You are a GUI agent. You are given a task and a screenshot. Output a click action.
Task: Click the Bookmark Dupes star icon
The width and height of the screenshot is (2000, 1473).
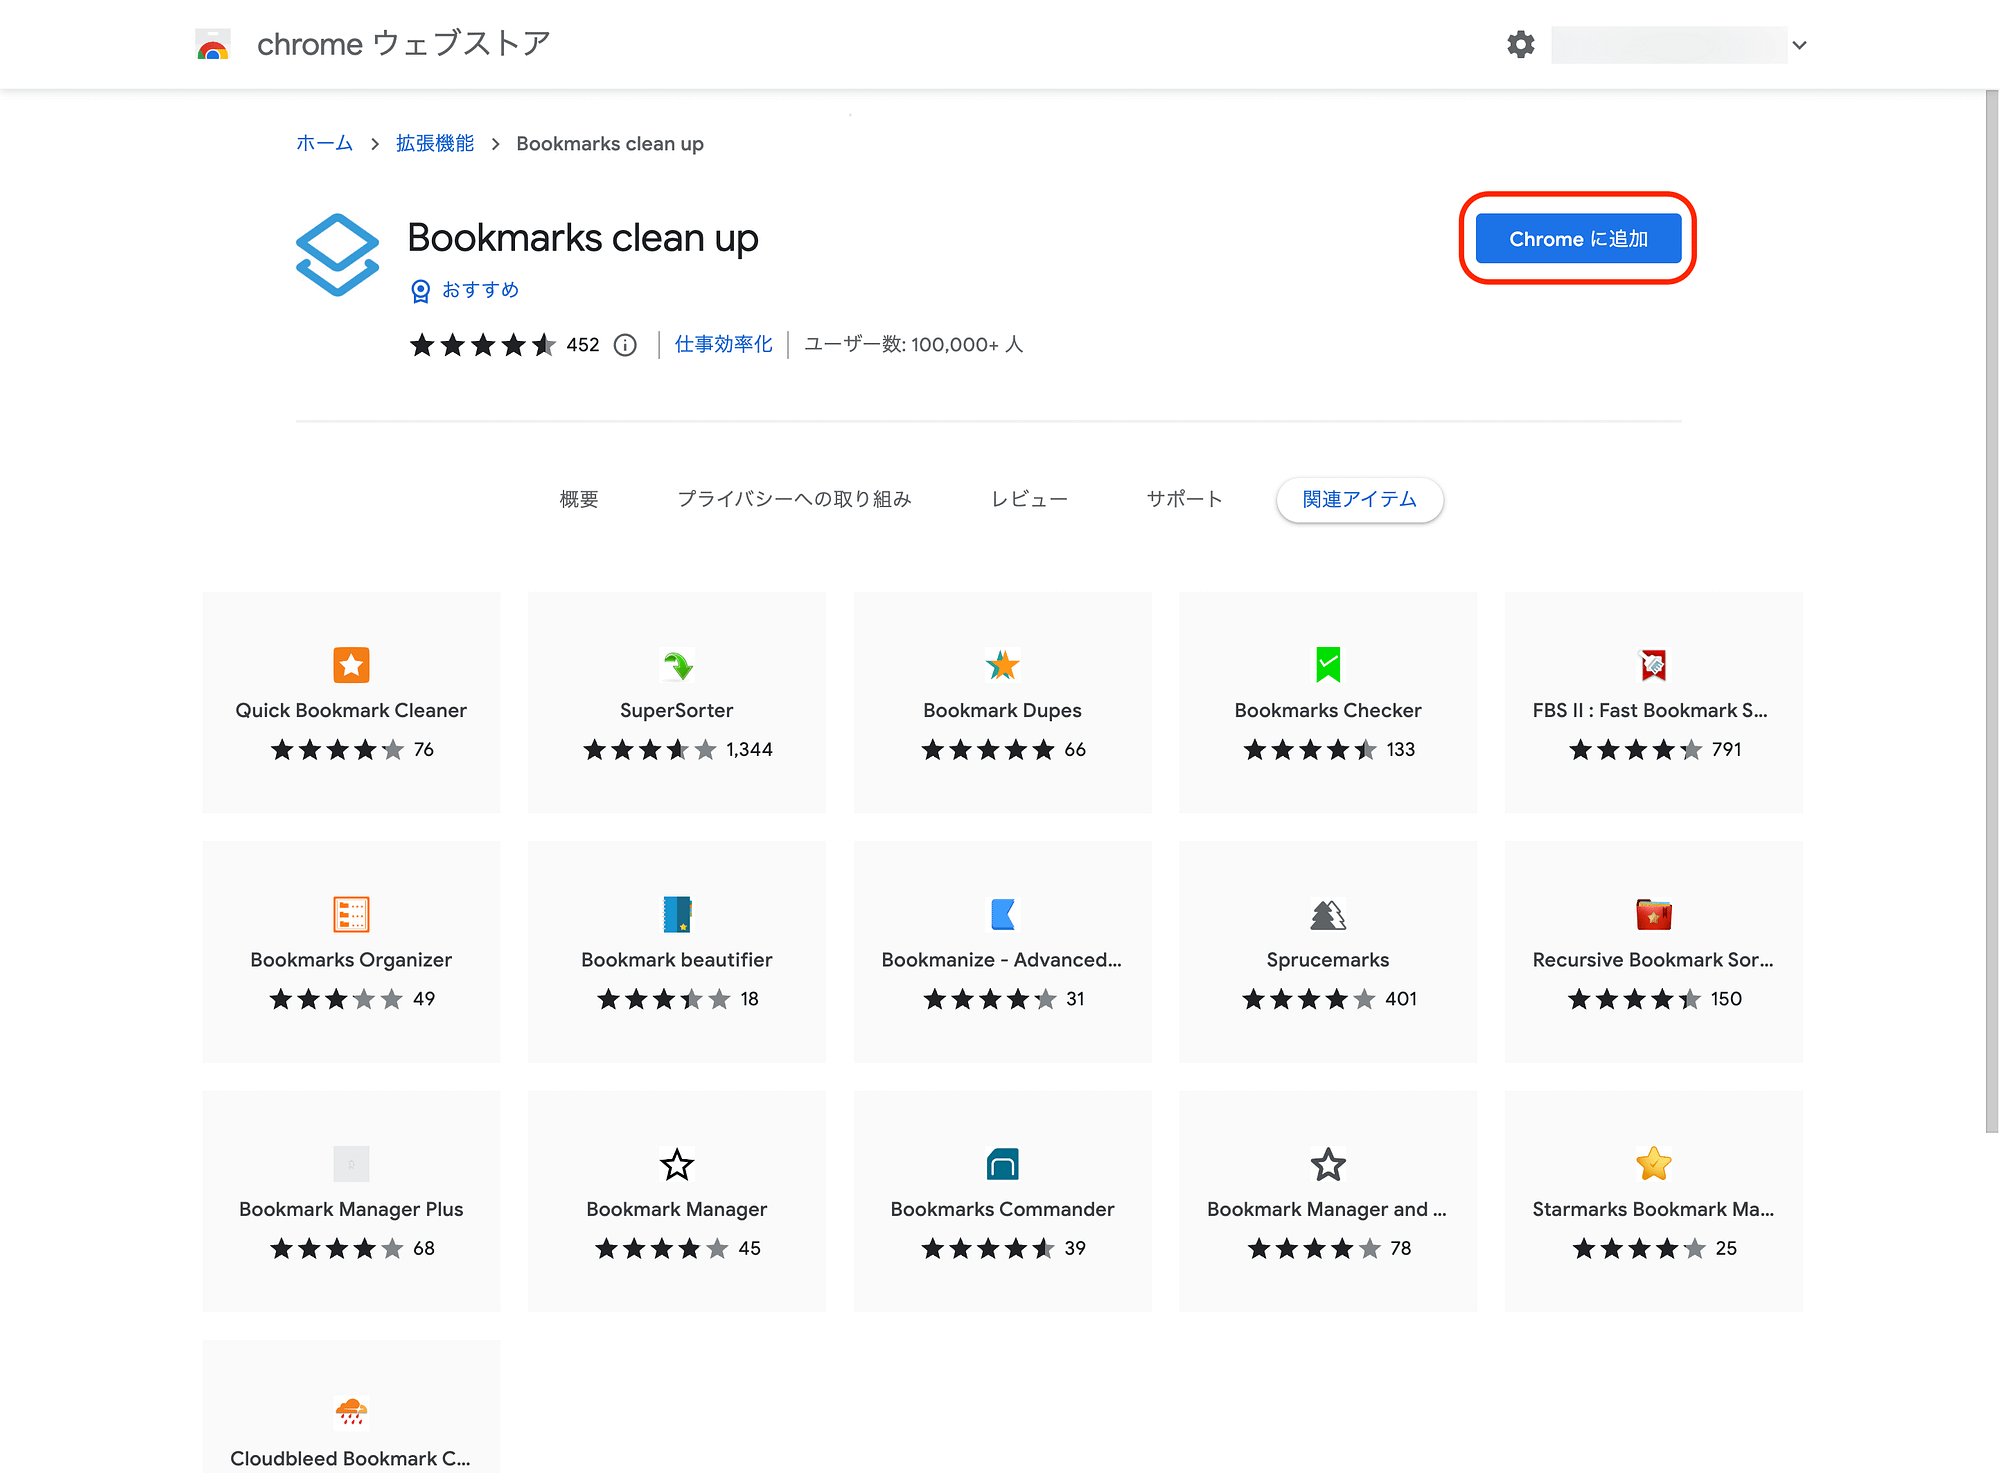[x=1002, y=665]
